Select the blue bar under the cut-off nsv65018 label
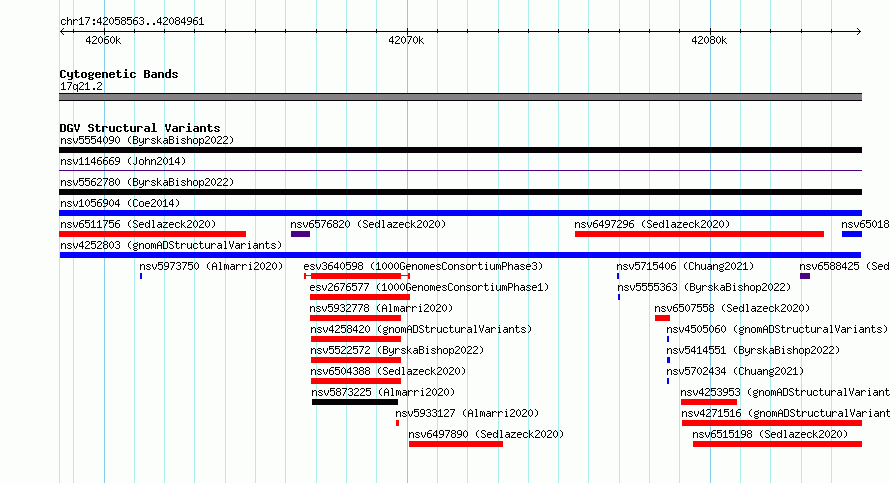 click(852, 234)
